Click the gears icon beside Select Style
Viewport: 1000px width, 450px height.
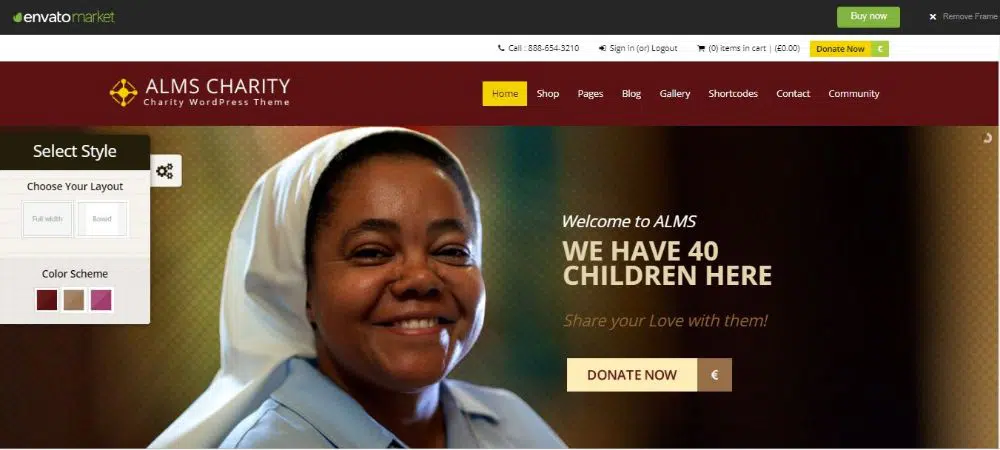pos(165,171)
